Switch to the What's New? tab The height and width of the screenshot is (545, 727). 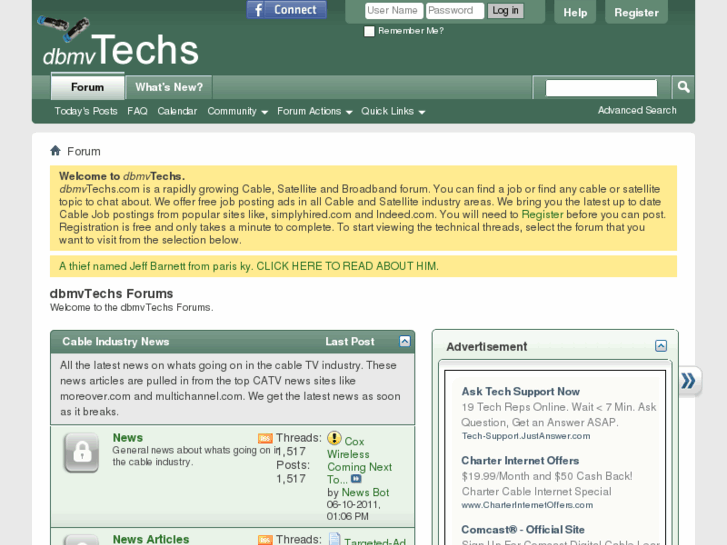[x=169, y=87]
